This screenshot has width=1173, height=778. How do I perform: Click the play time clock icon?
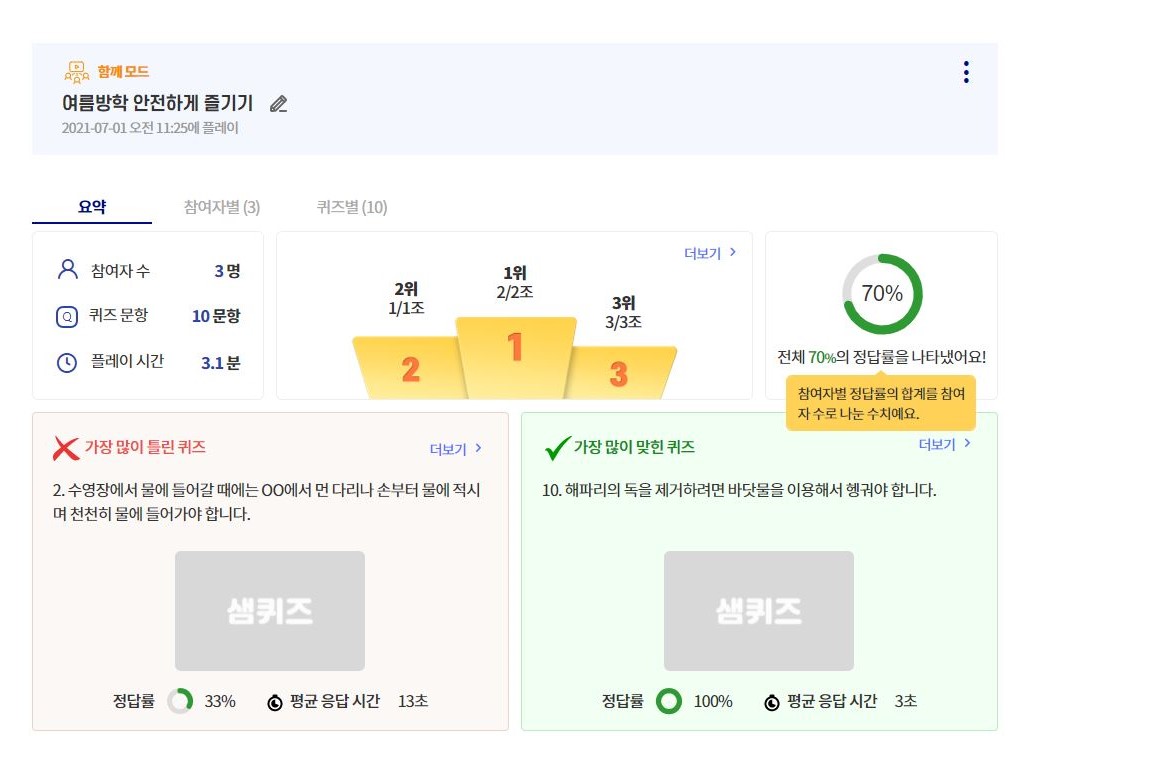point(67,363)
